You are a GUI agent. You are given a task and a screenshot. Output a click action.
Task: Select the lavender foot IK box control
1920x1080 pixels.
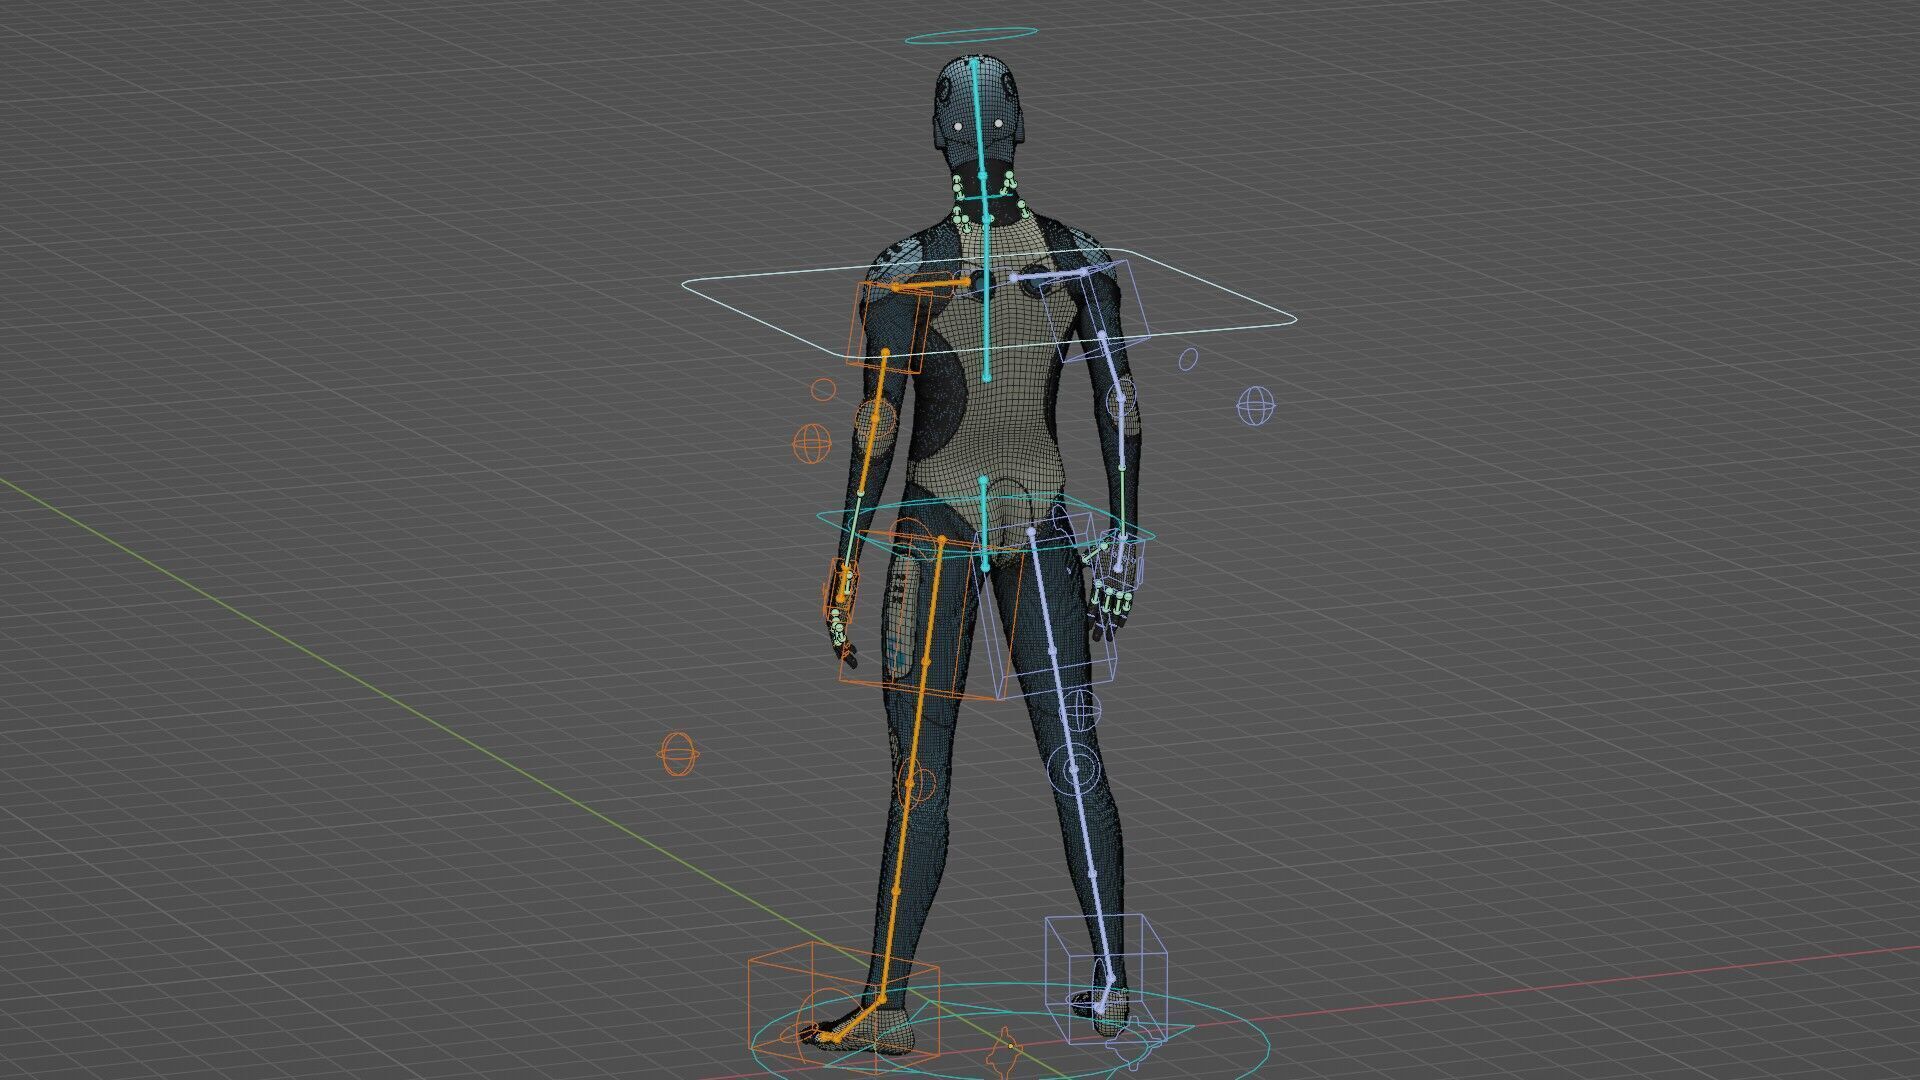(x=1106, y=979)
